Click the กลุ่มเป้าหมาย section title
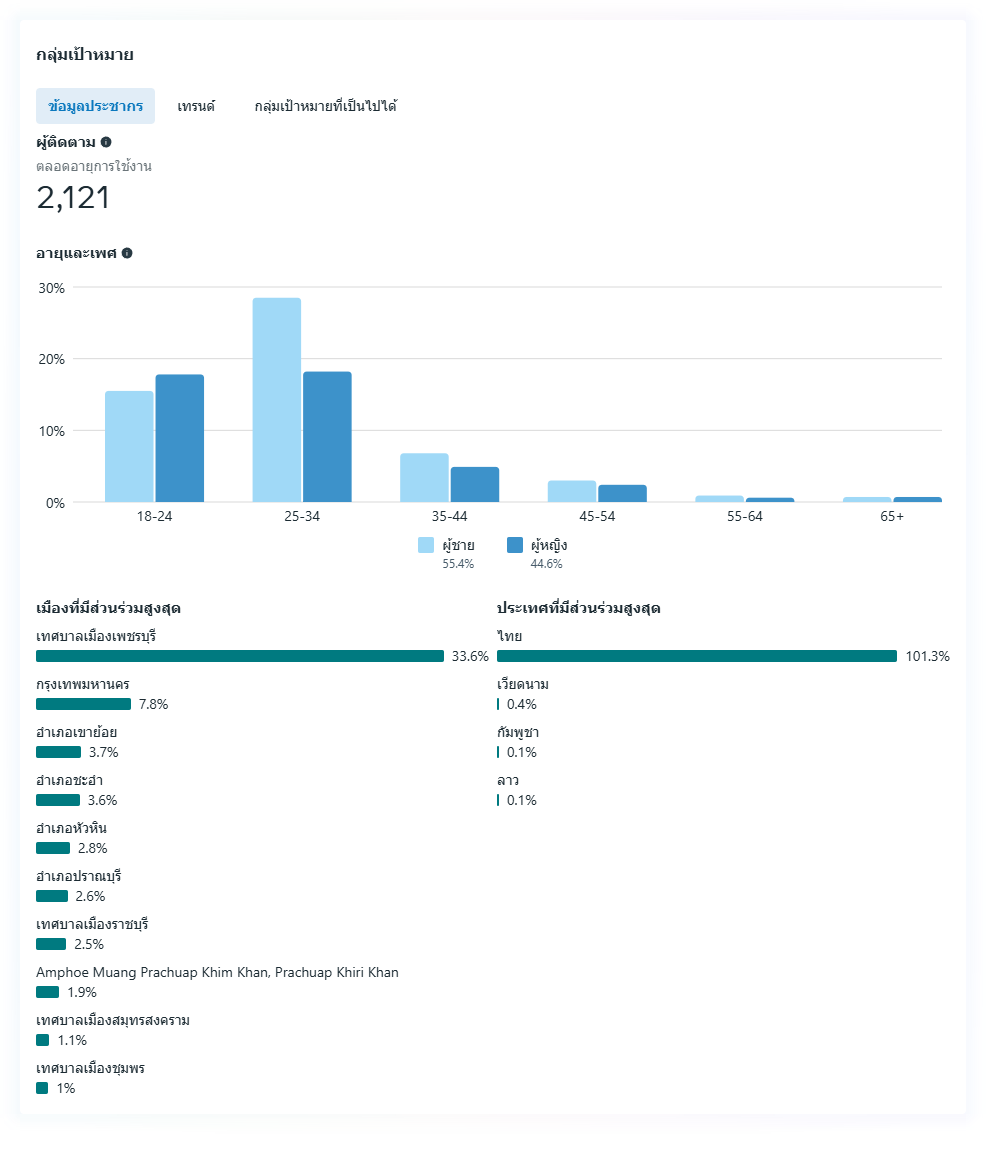This screenshot has width=1006, height=1154. click(85, 54)
